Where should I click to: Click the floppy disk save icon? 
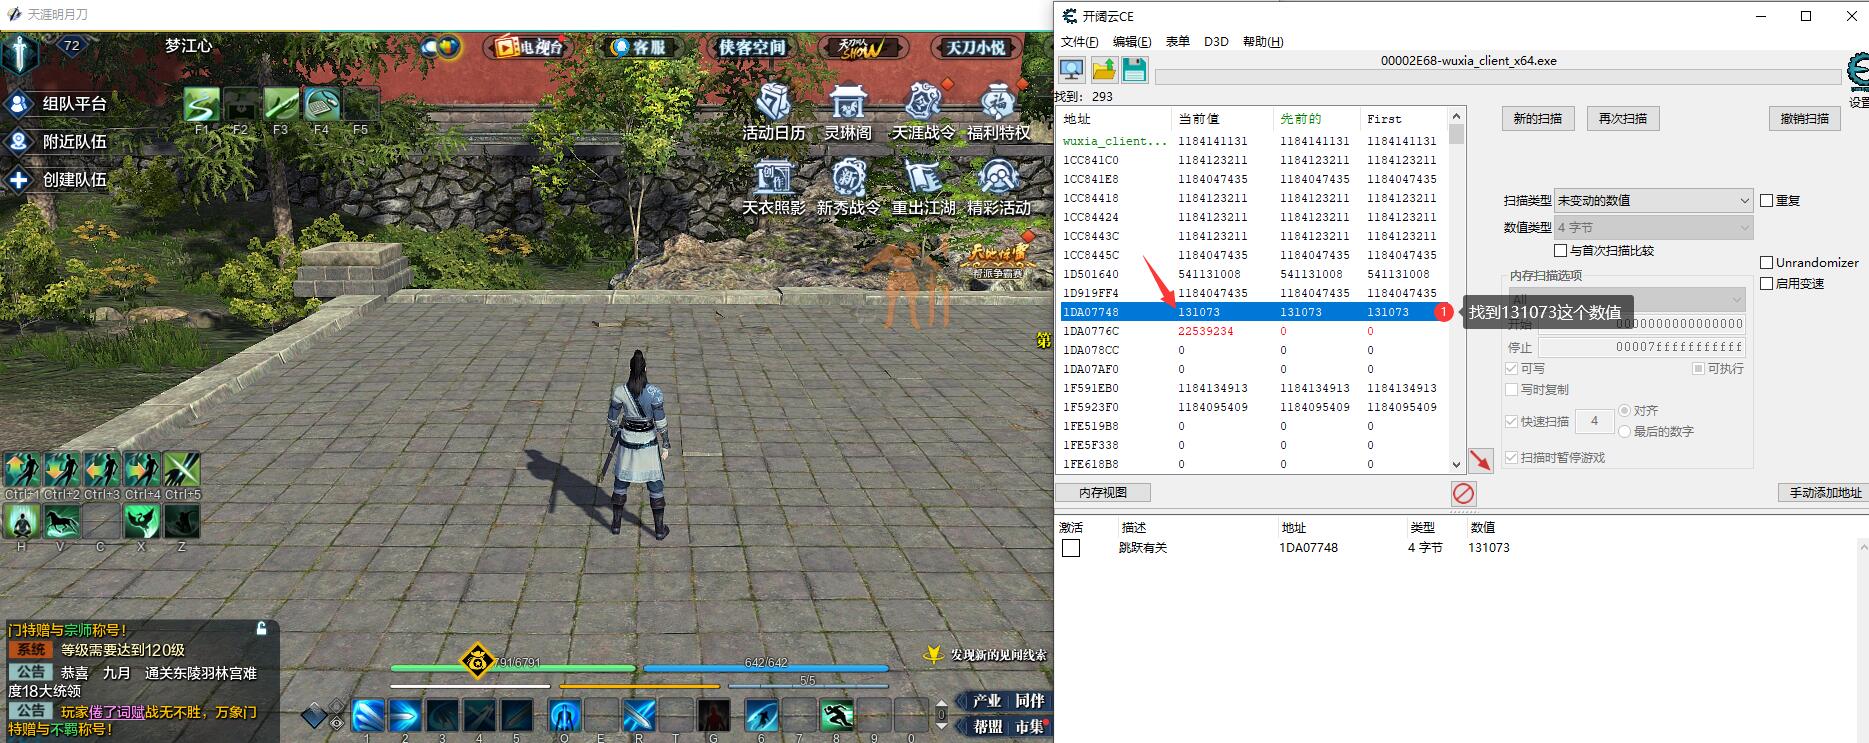click(1134, 69)
